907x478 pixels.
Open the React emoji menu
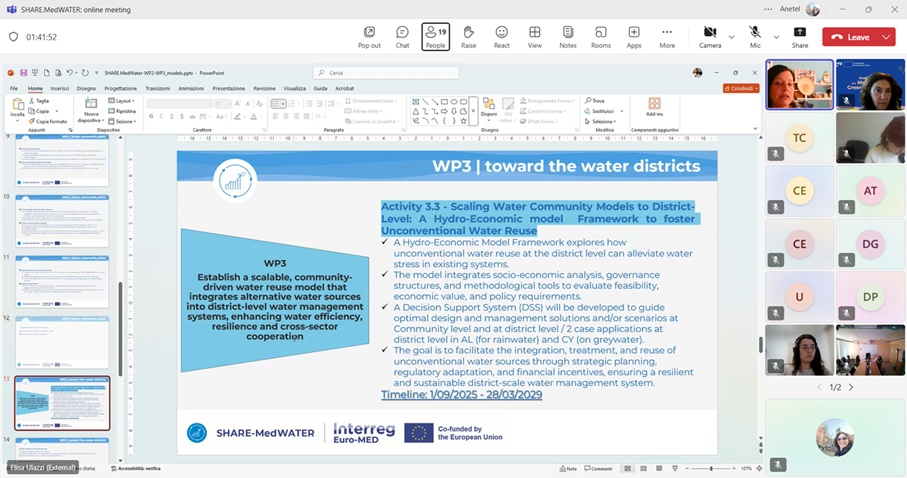coord(501,37)
